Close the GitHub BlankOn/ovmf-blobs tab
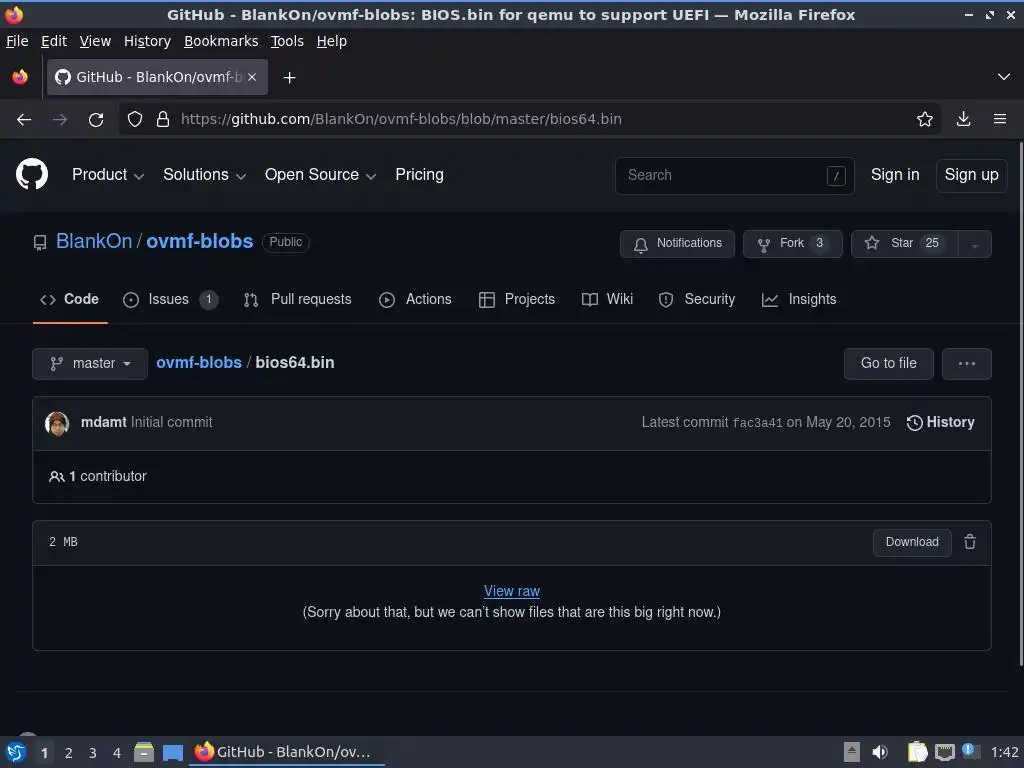Image resolution: width=1024 pixels, height=768 pixels. point(252,77)
